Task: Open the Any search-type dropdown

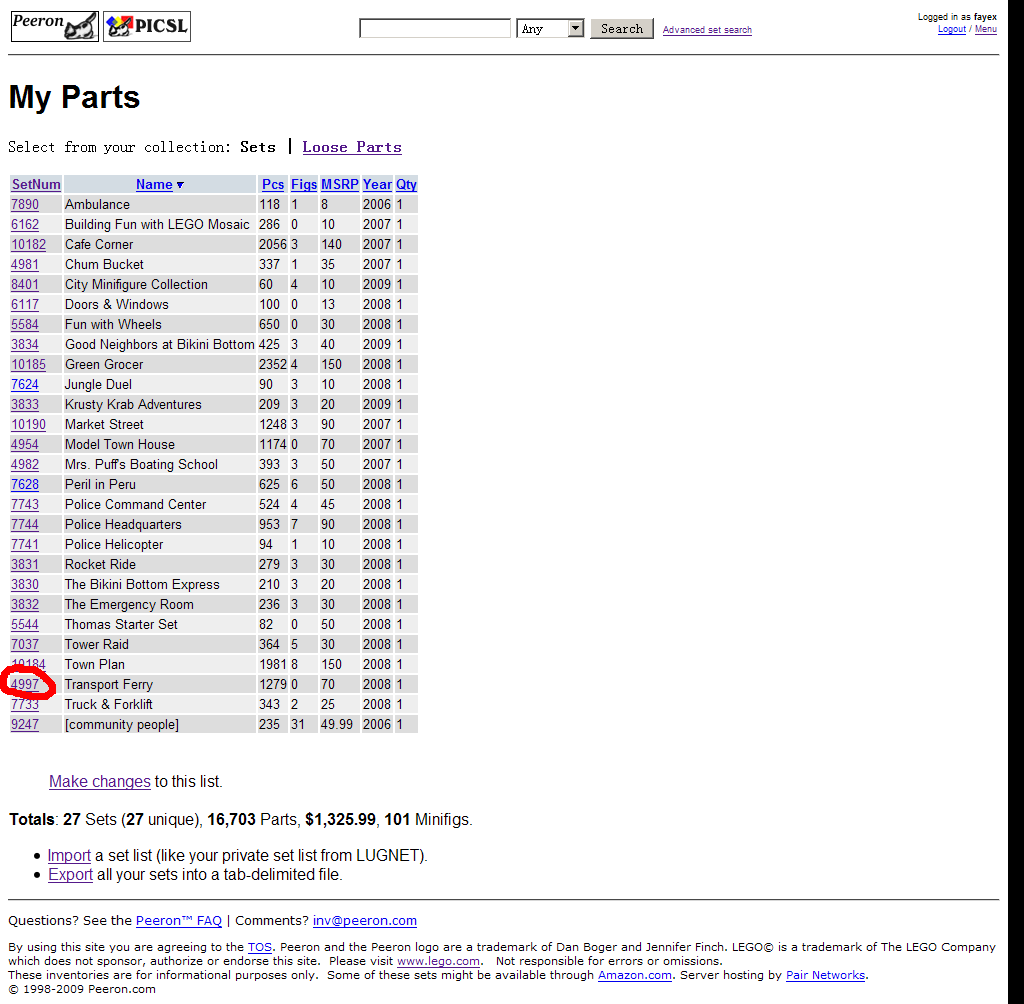Action: (x=550, y=29)
